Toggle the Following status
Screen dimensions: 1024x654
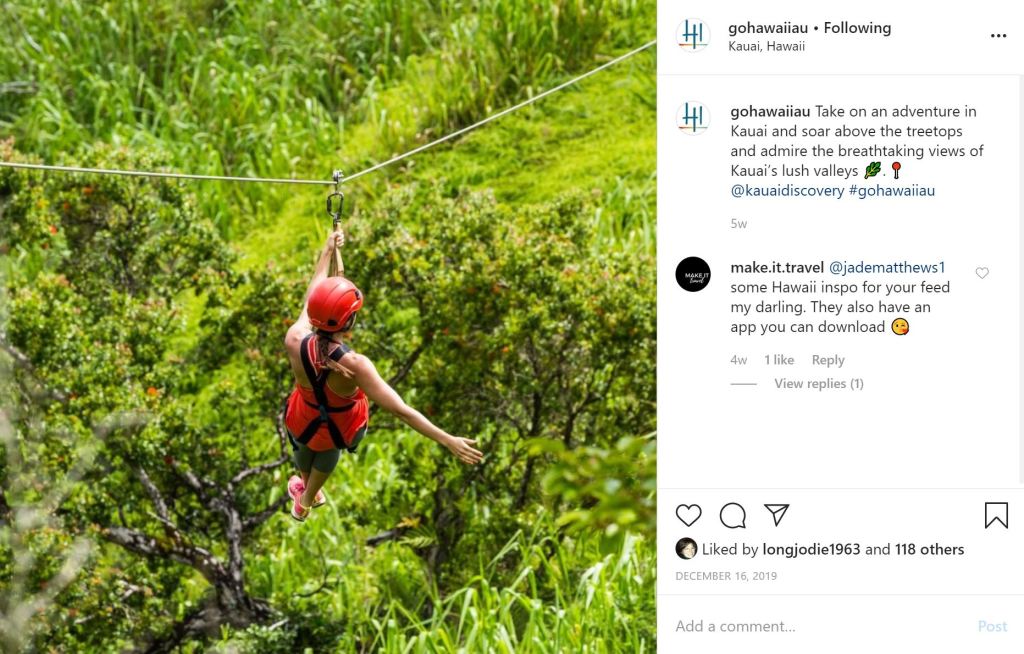[857, 28]
